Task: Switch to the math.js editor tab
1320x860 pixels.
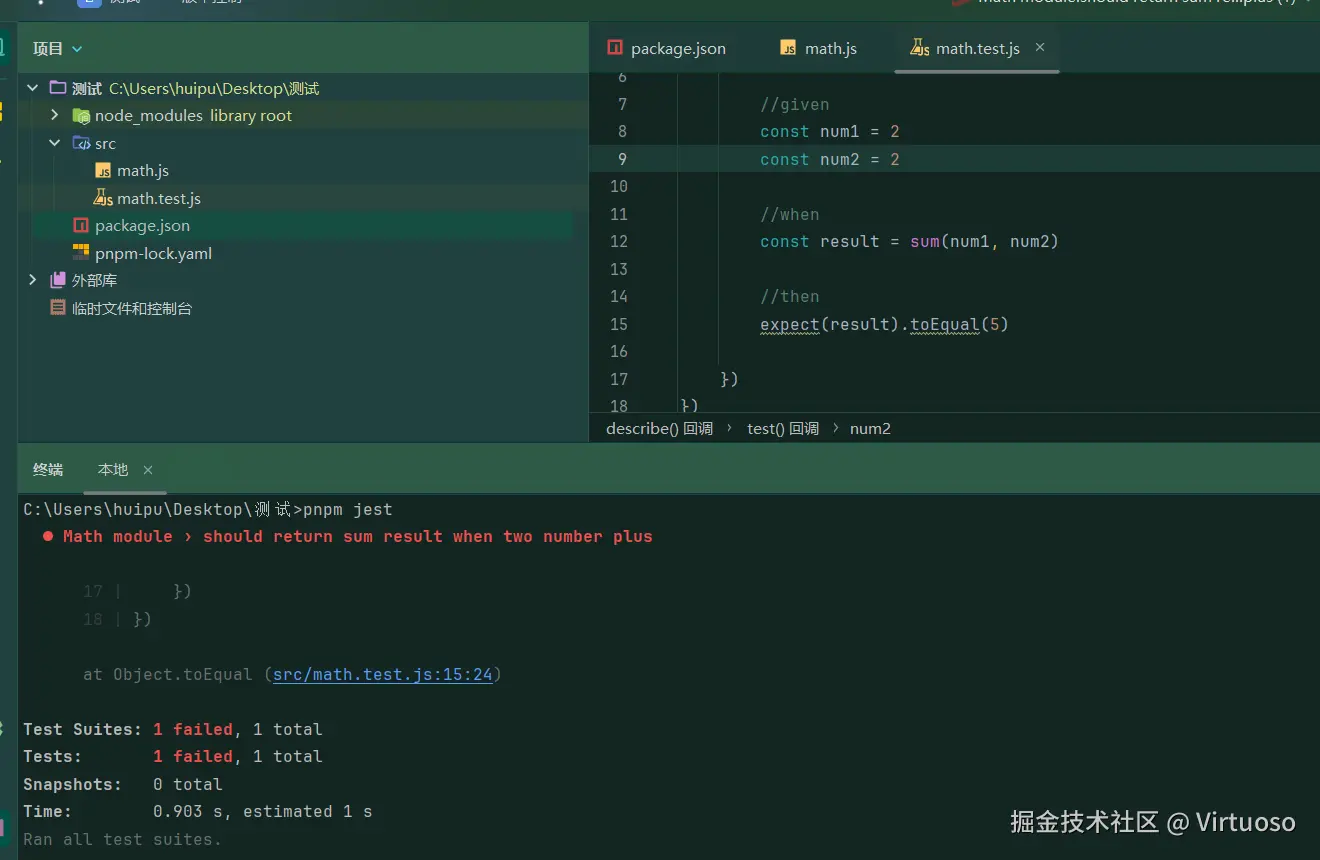Action: tap(830, 48)
